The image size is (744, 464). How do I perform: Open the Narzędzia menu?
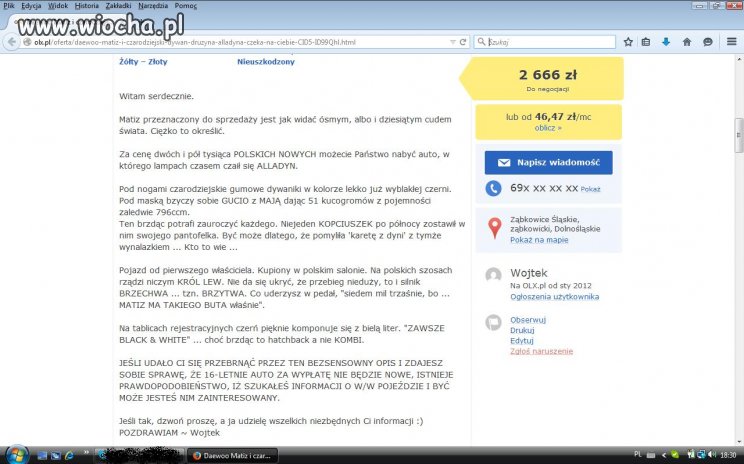[153, 6]
